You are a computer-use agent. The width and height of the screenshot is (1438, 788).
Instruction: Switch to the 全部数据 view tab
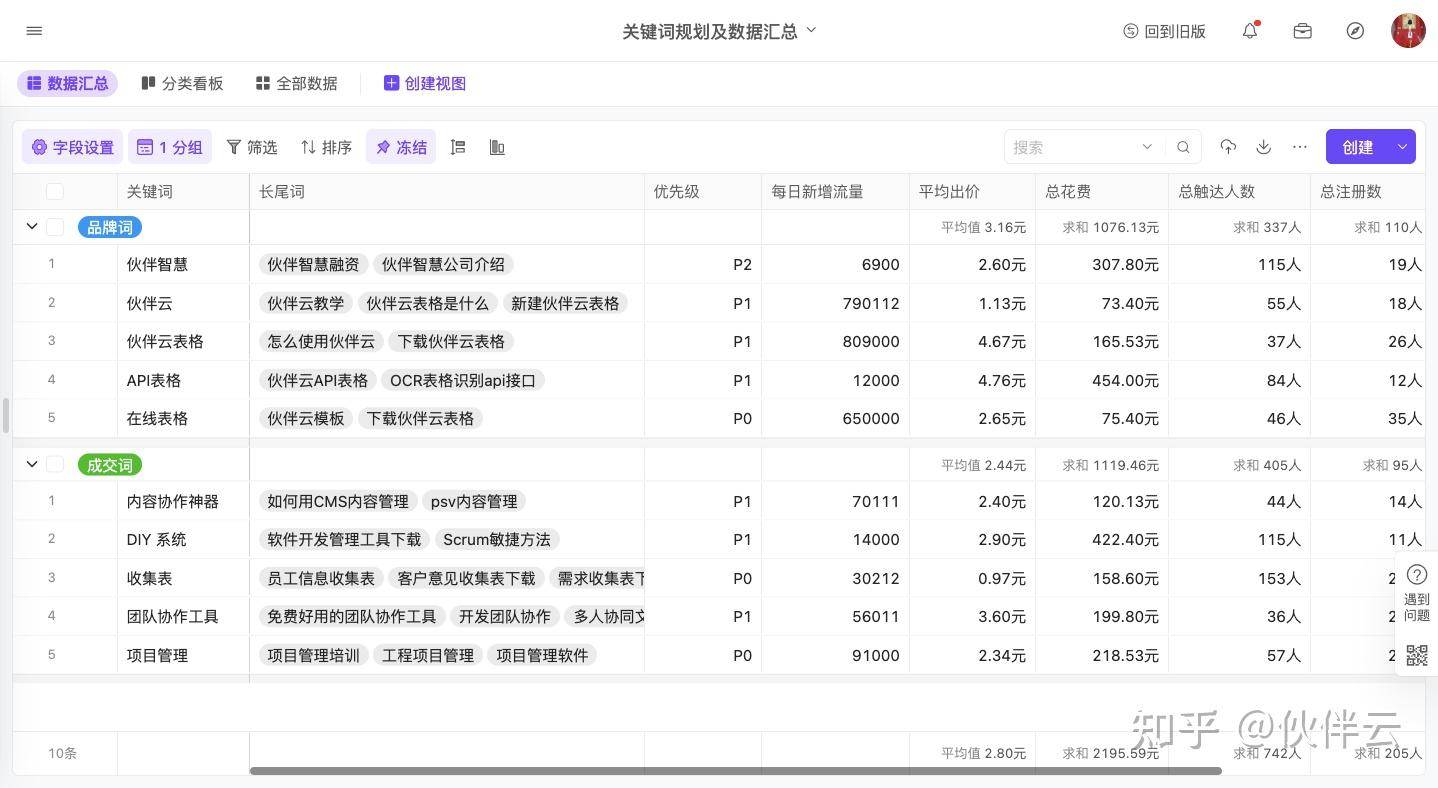click(296, 83)
